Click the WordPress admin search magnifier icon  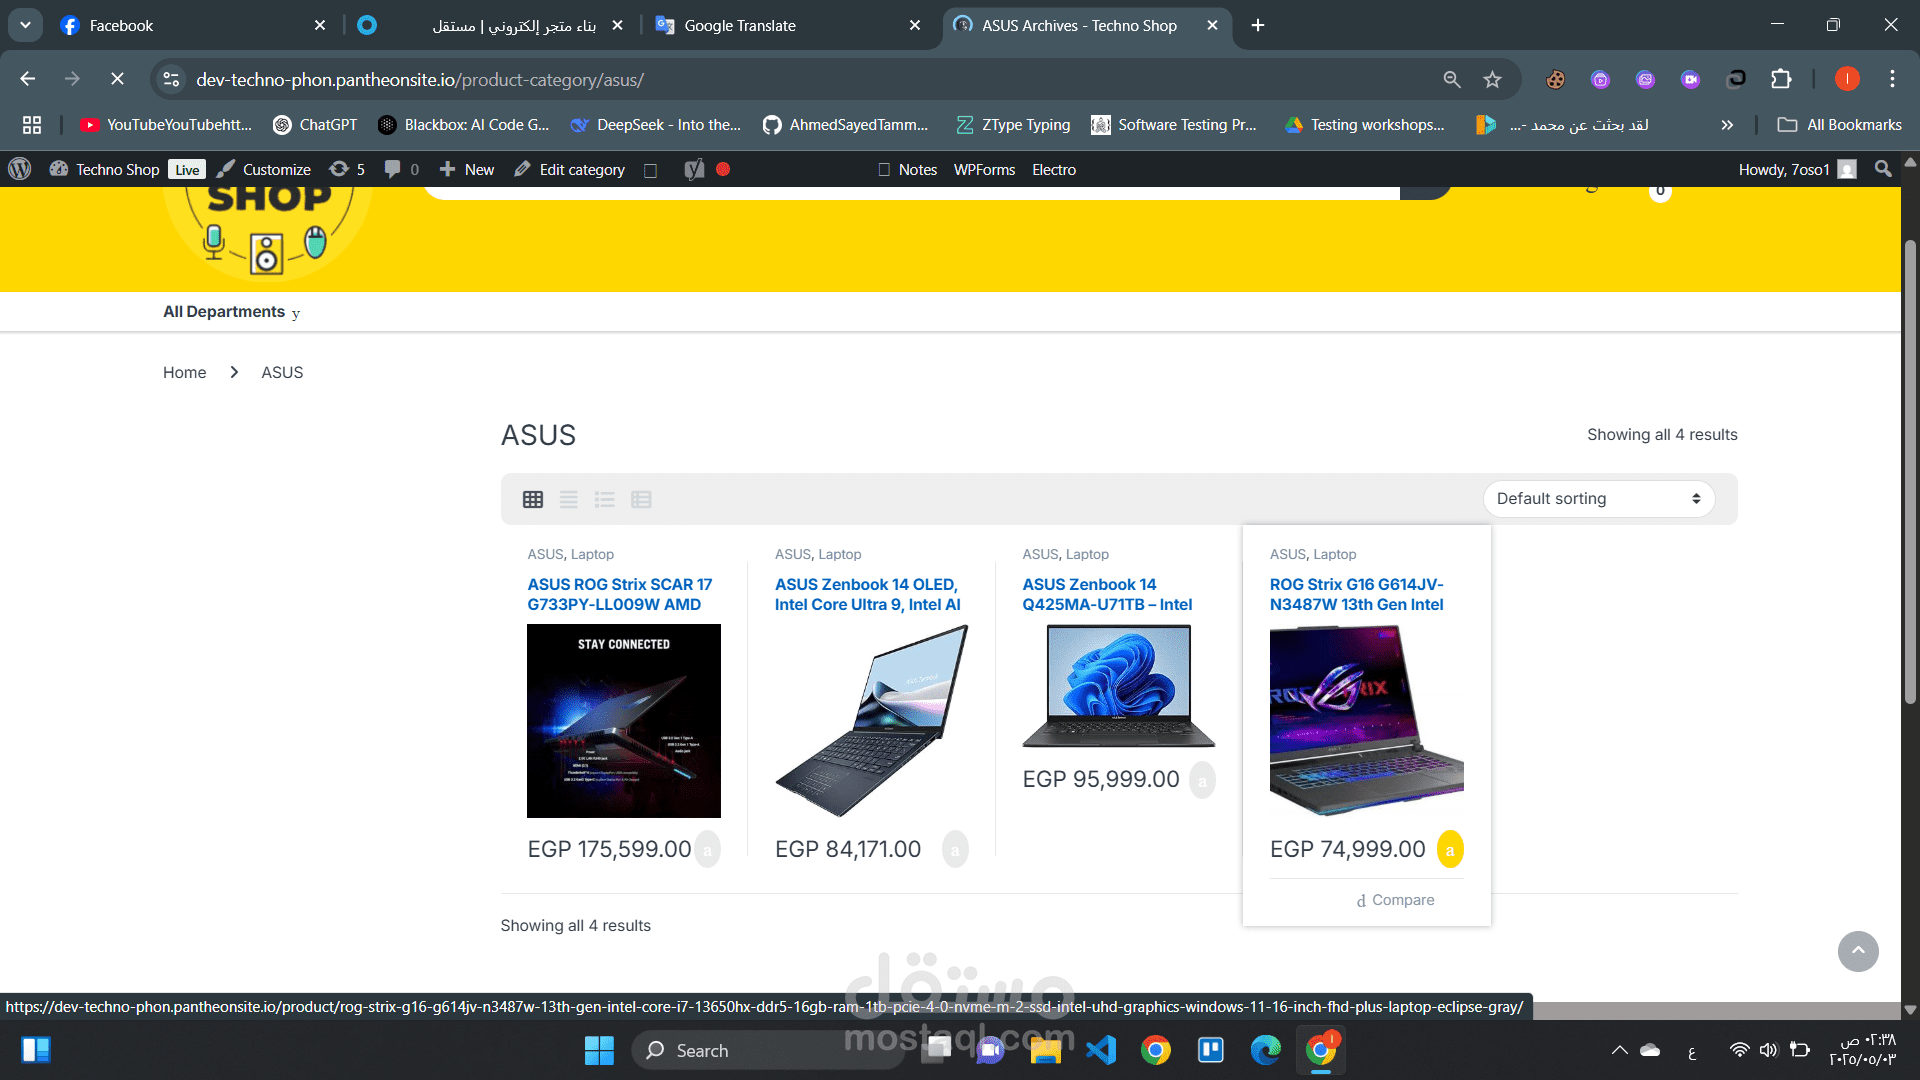1883,169
